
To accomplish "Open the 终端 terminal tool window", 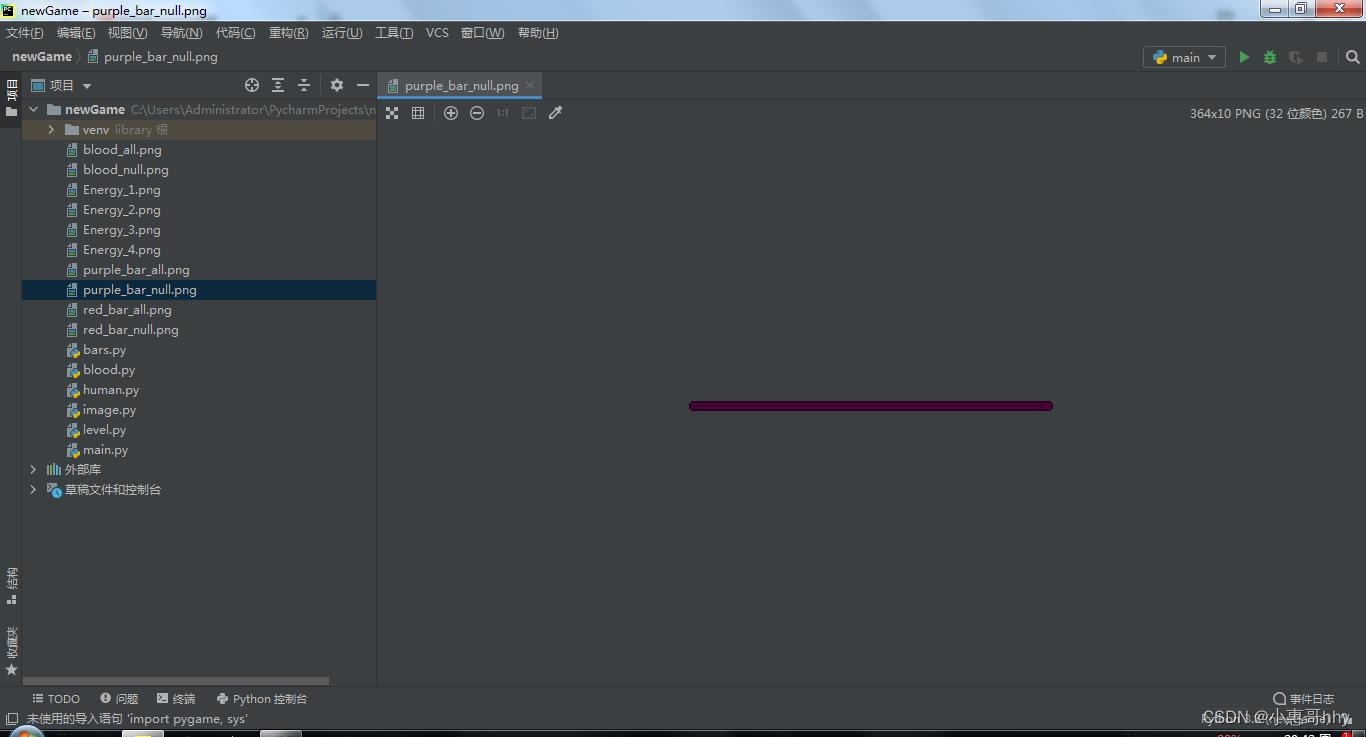I will [176, 699].
